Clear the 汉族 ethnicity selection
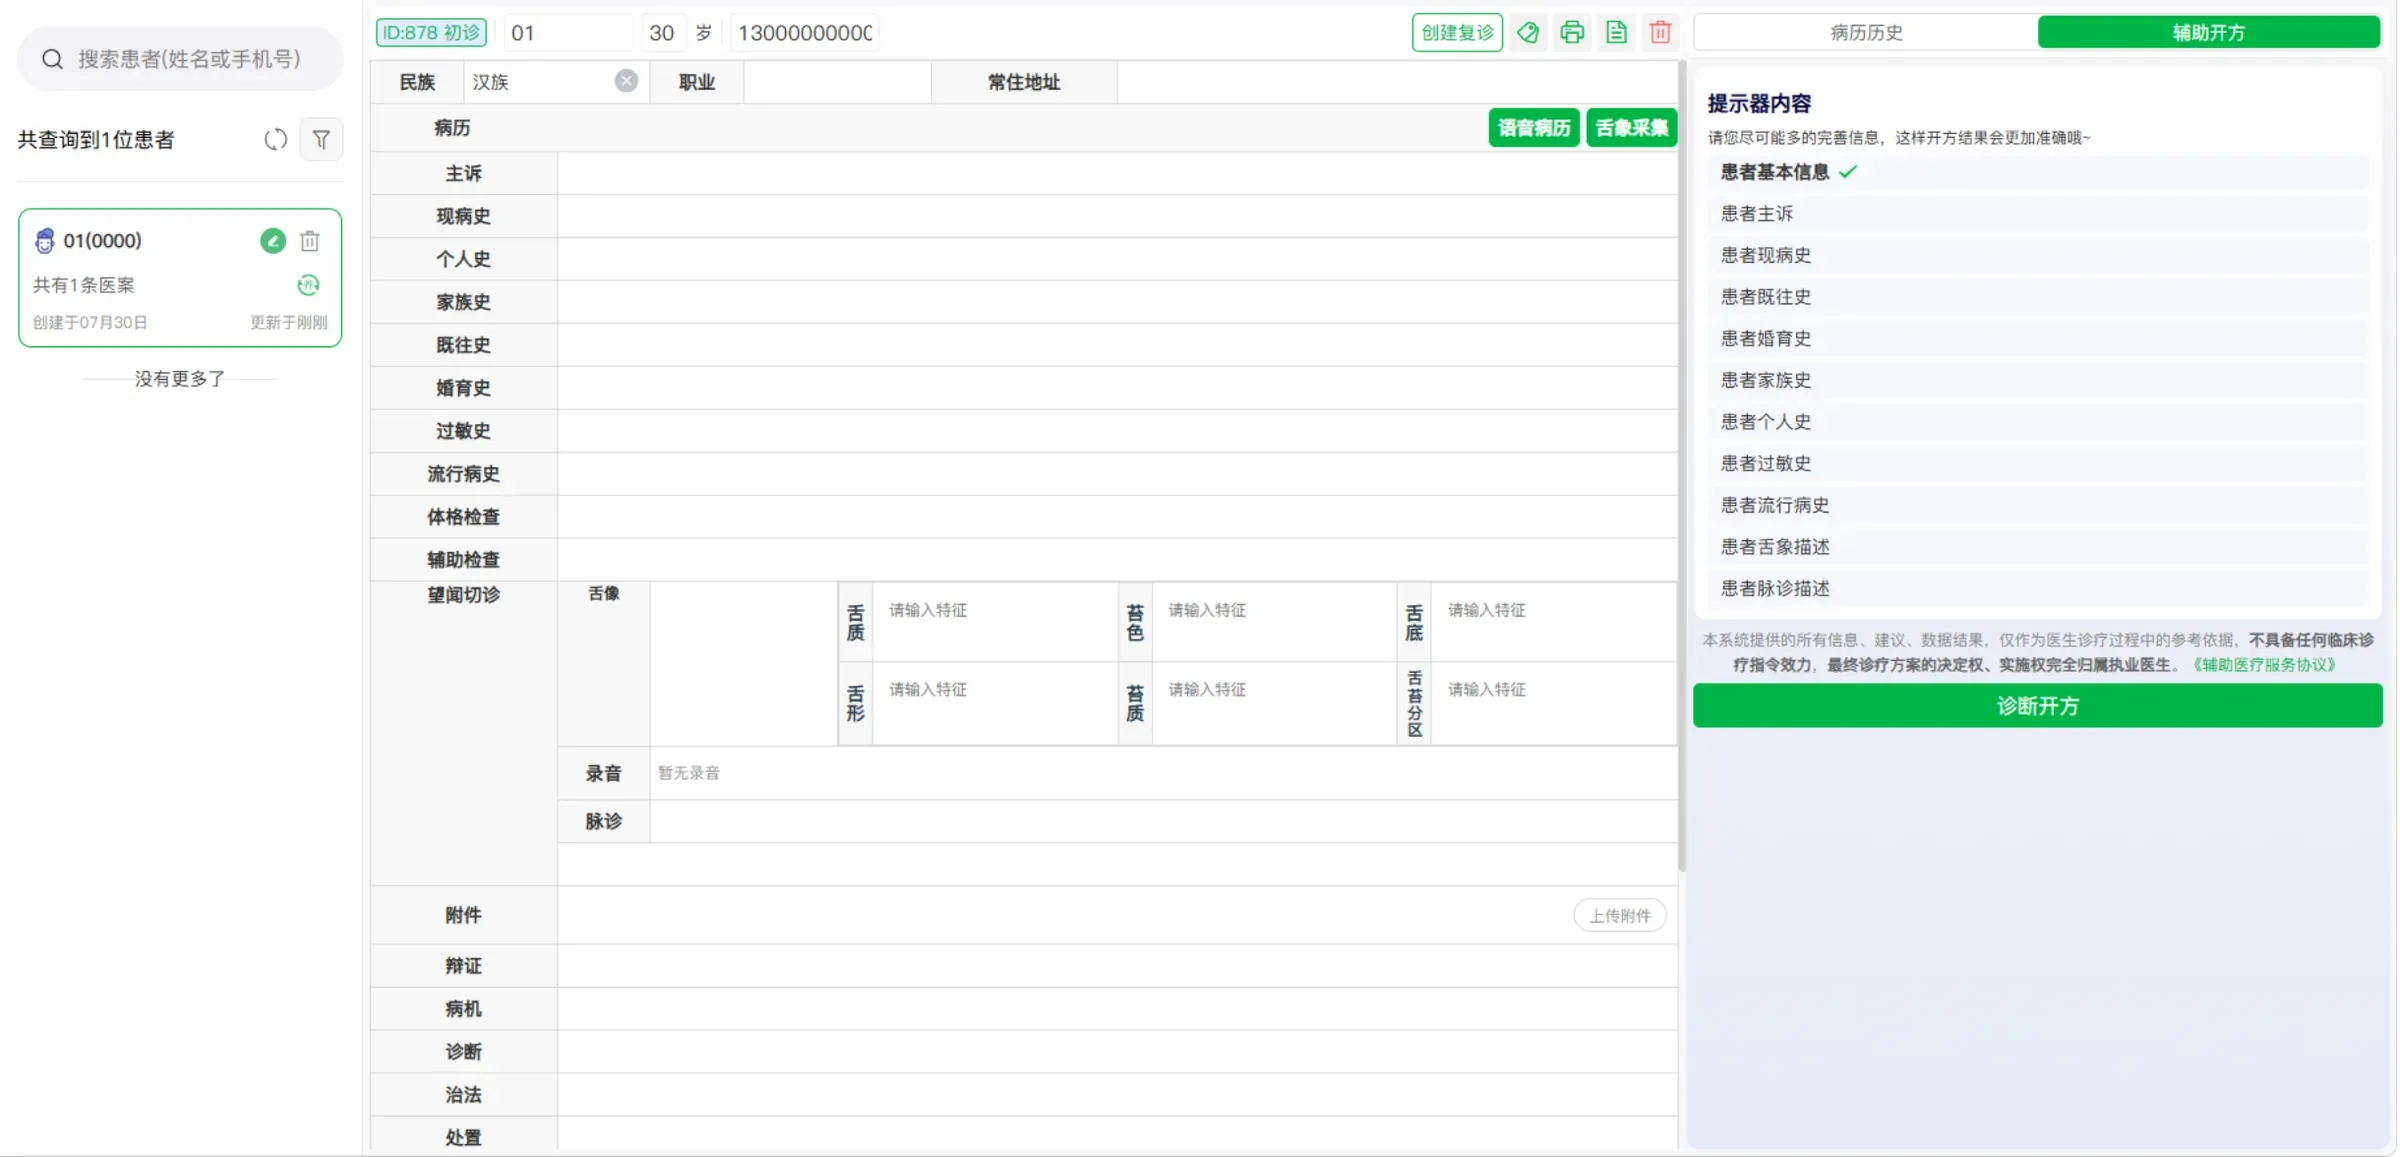Image resolution: width=2400 pixels, height=1157 pixels. pyautogui.click(x=626, y=81)
